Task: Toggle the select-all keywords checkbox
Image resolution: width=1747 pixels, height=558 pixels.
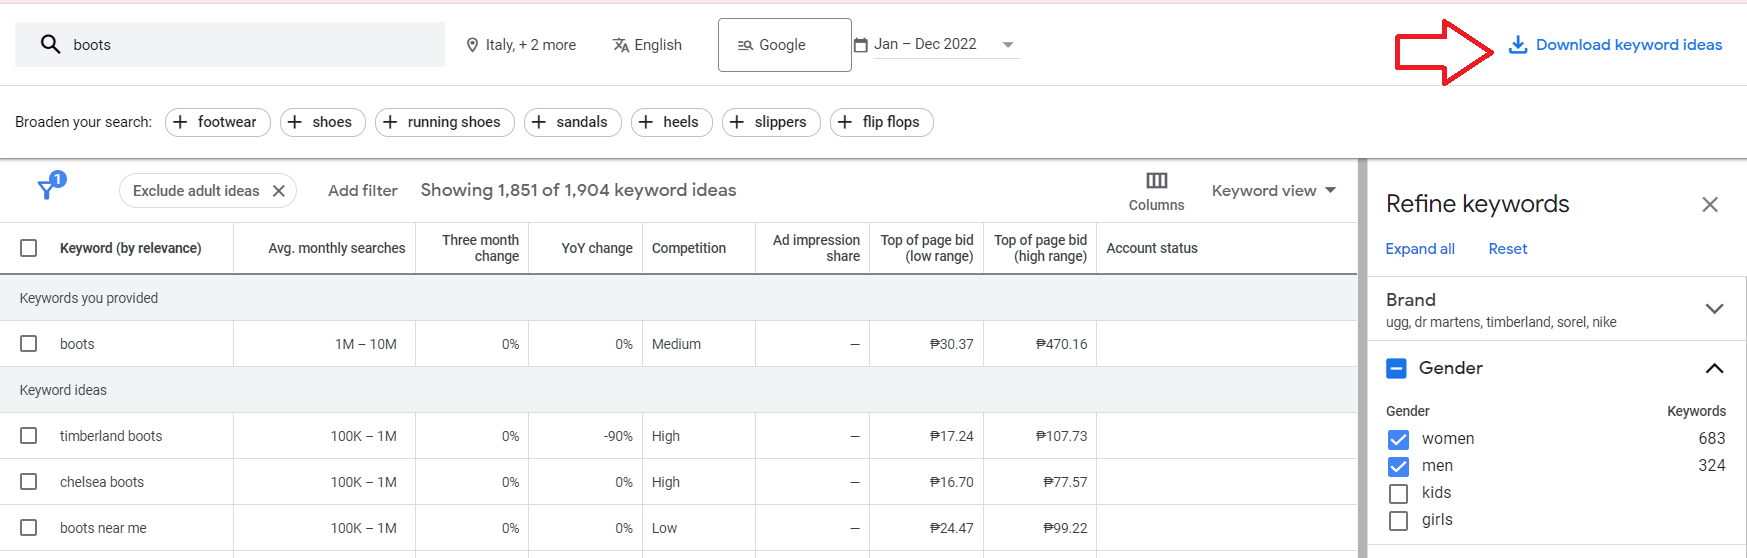Action: point(29,248)
